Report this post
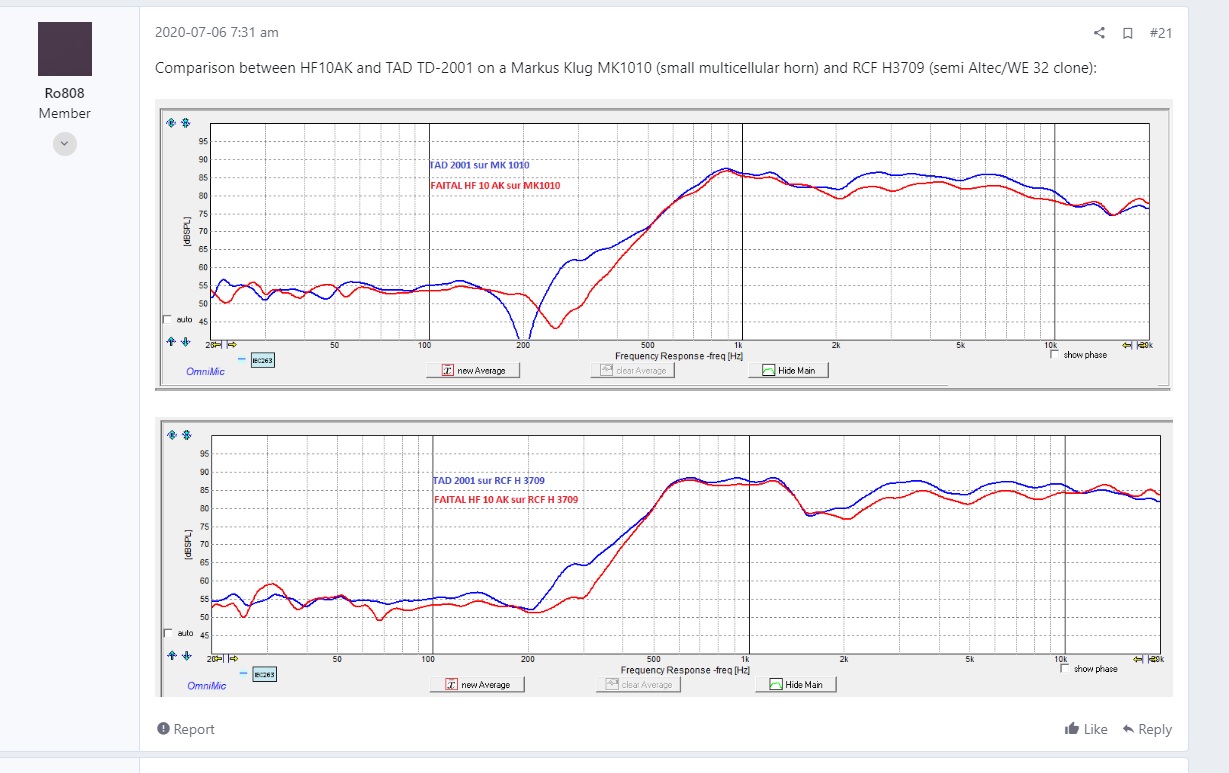The height and width of the screenshot is (773, 1229). 186,729
